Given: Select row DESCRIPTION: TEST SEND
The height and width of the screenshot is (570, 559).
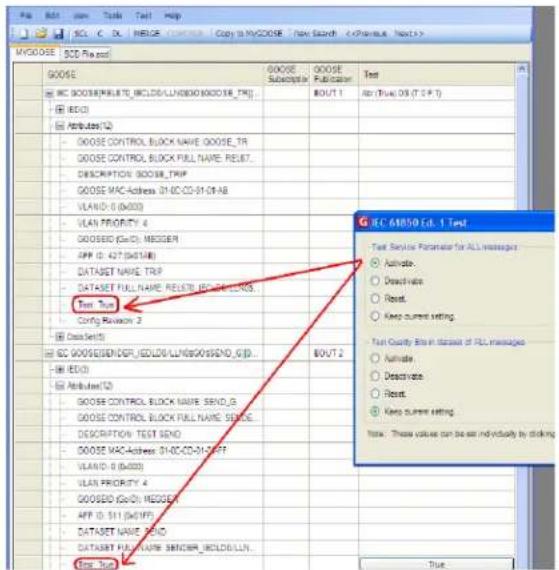Looking at the screenshot, I should click(x=129, y=434).
